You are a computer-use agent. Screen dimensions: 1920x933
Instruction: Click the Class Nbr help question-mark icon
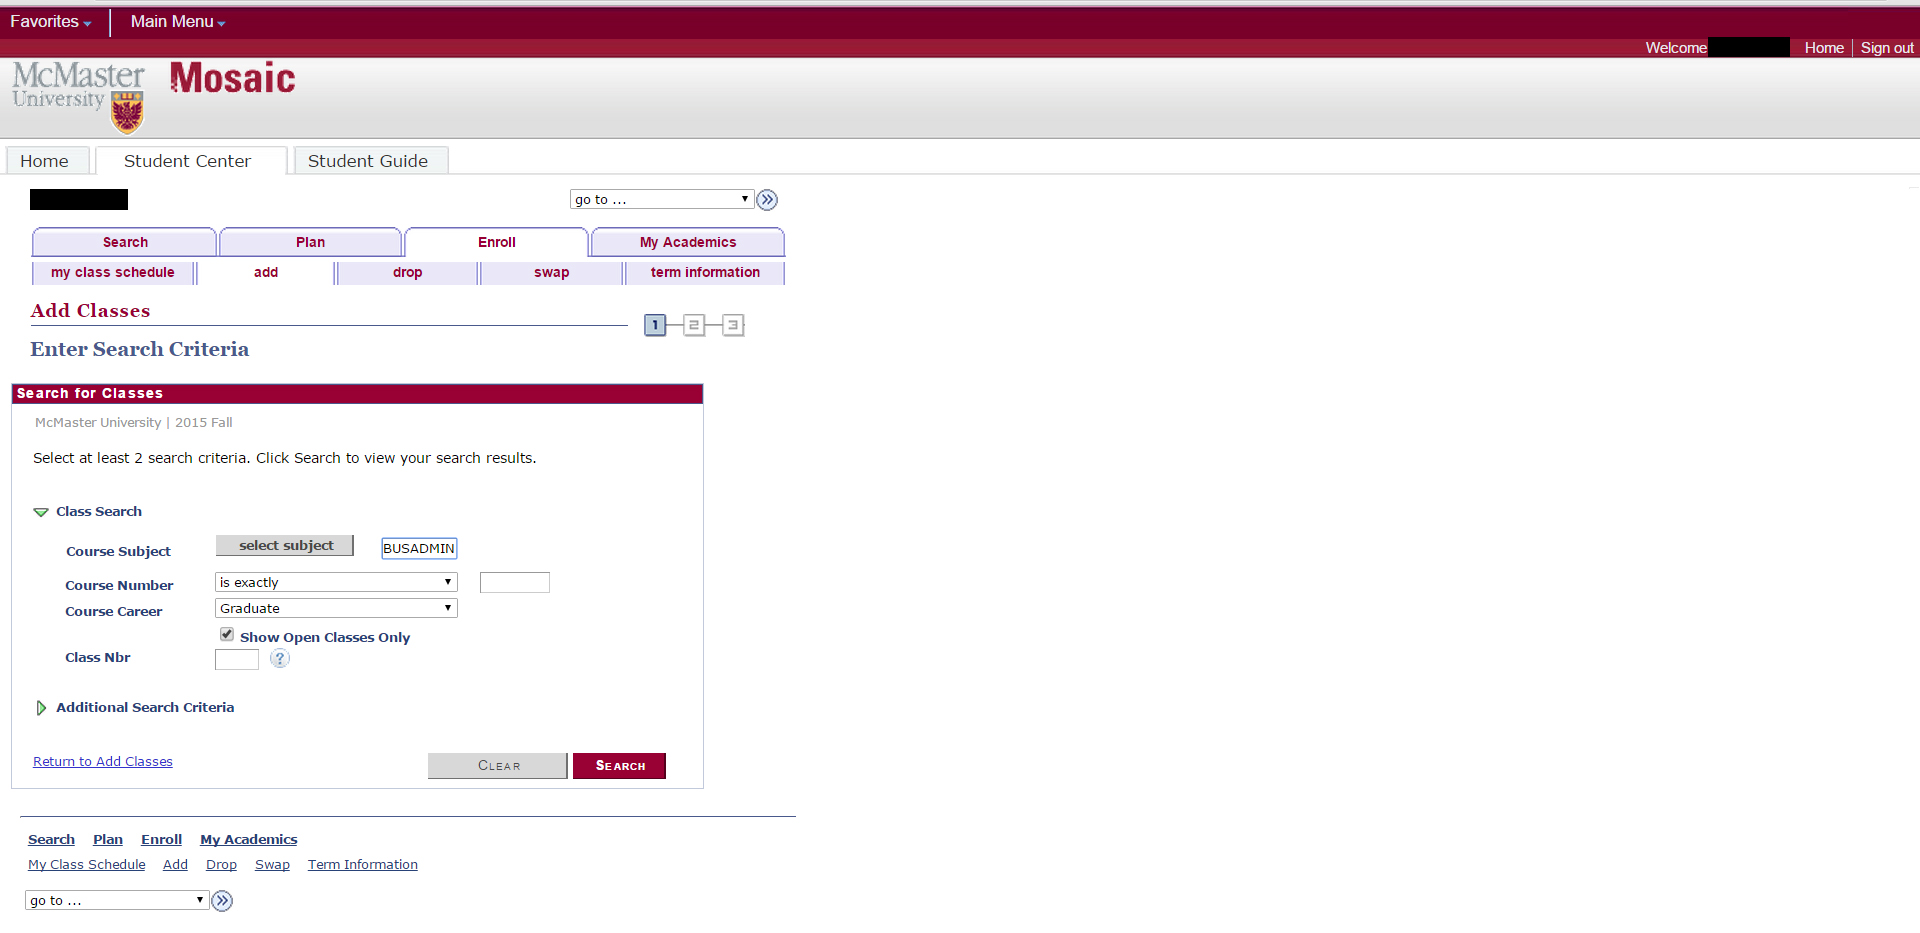coord(280,658)
